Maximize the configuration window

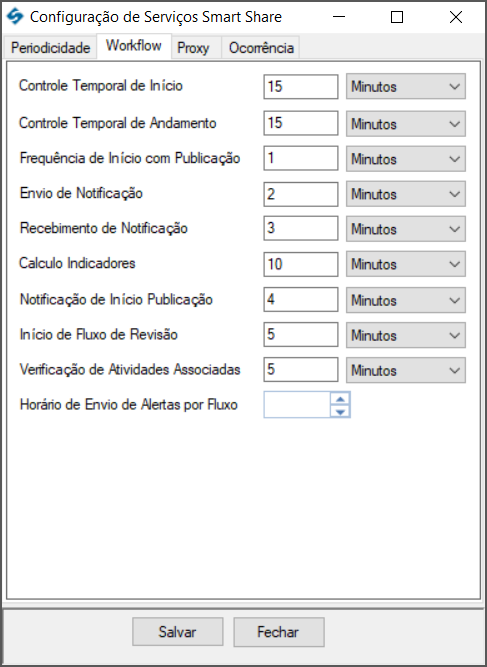397,17
